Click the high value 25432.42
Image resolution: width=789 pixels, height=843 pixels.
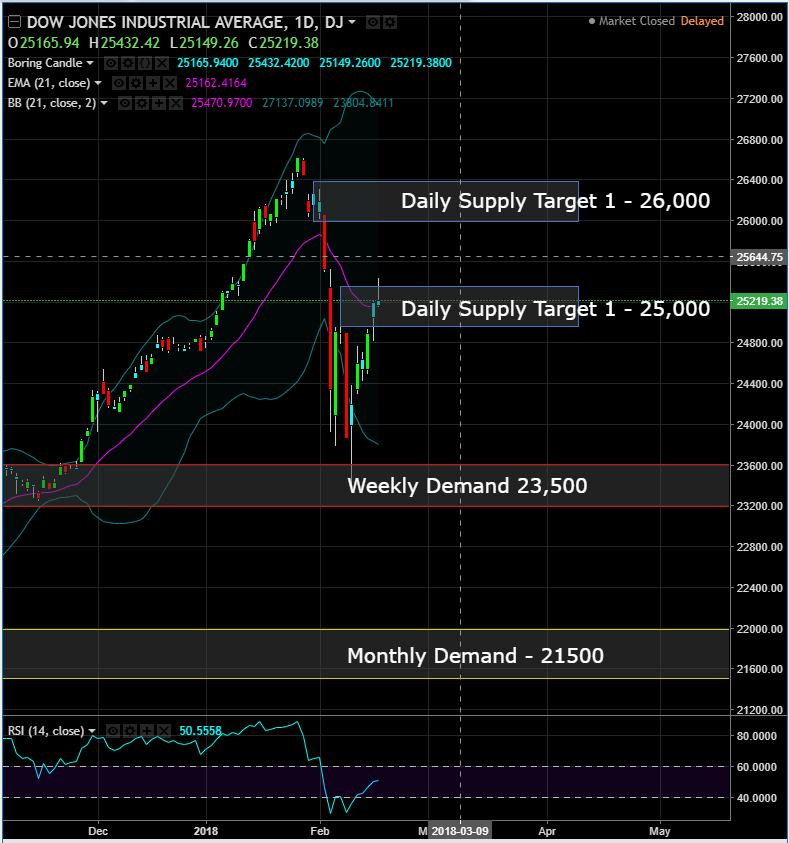pos(131,43)
